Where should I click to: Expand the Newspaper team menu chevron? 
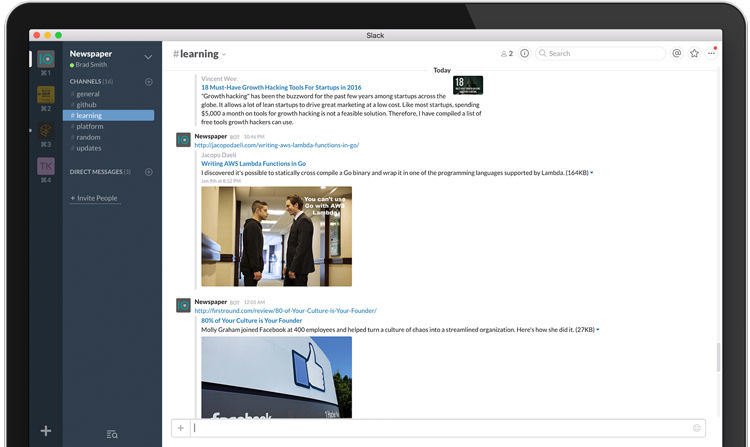tap(148, 57)
